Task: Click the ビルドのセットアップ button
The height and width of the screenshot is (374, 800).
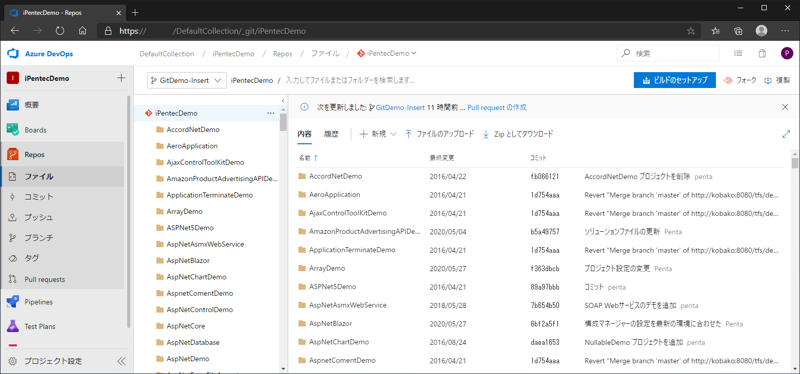Action: [674, 80]
